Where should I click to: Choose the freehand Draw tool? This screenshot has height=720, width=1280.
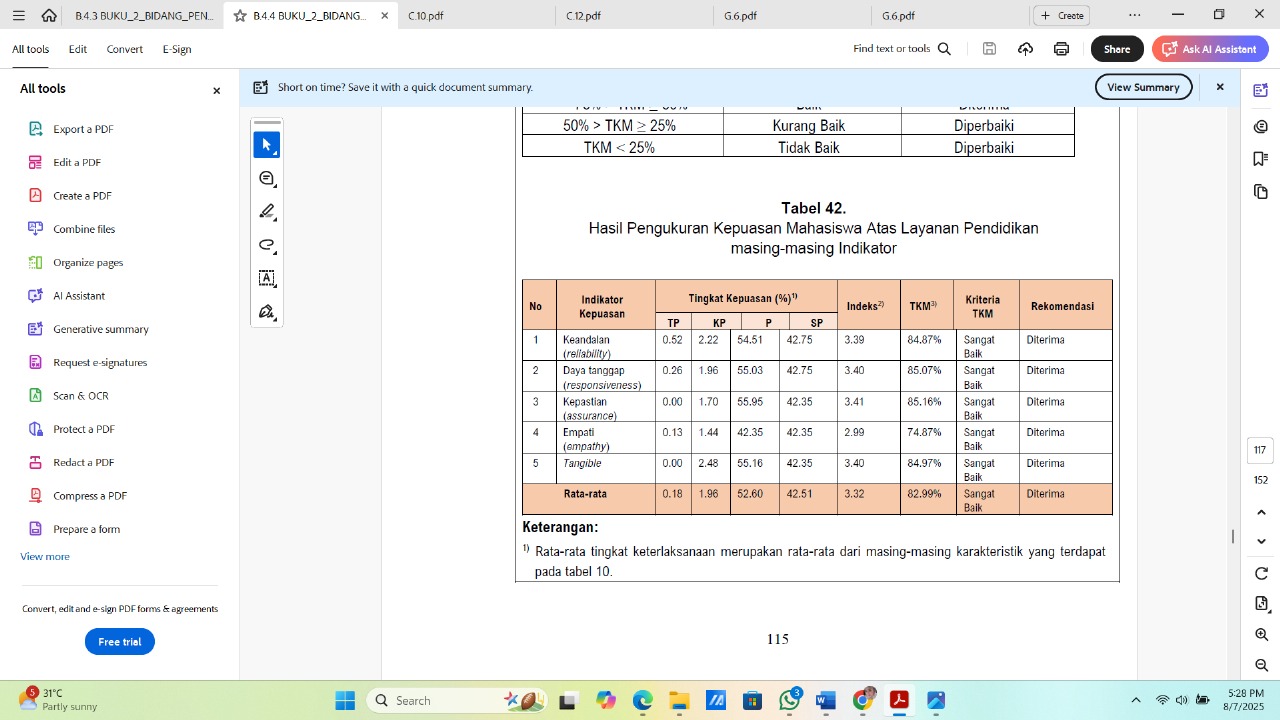tap(267, 245)
